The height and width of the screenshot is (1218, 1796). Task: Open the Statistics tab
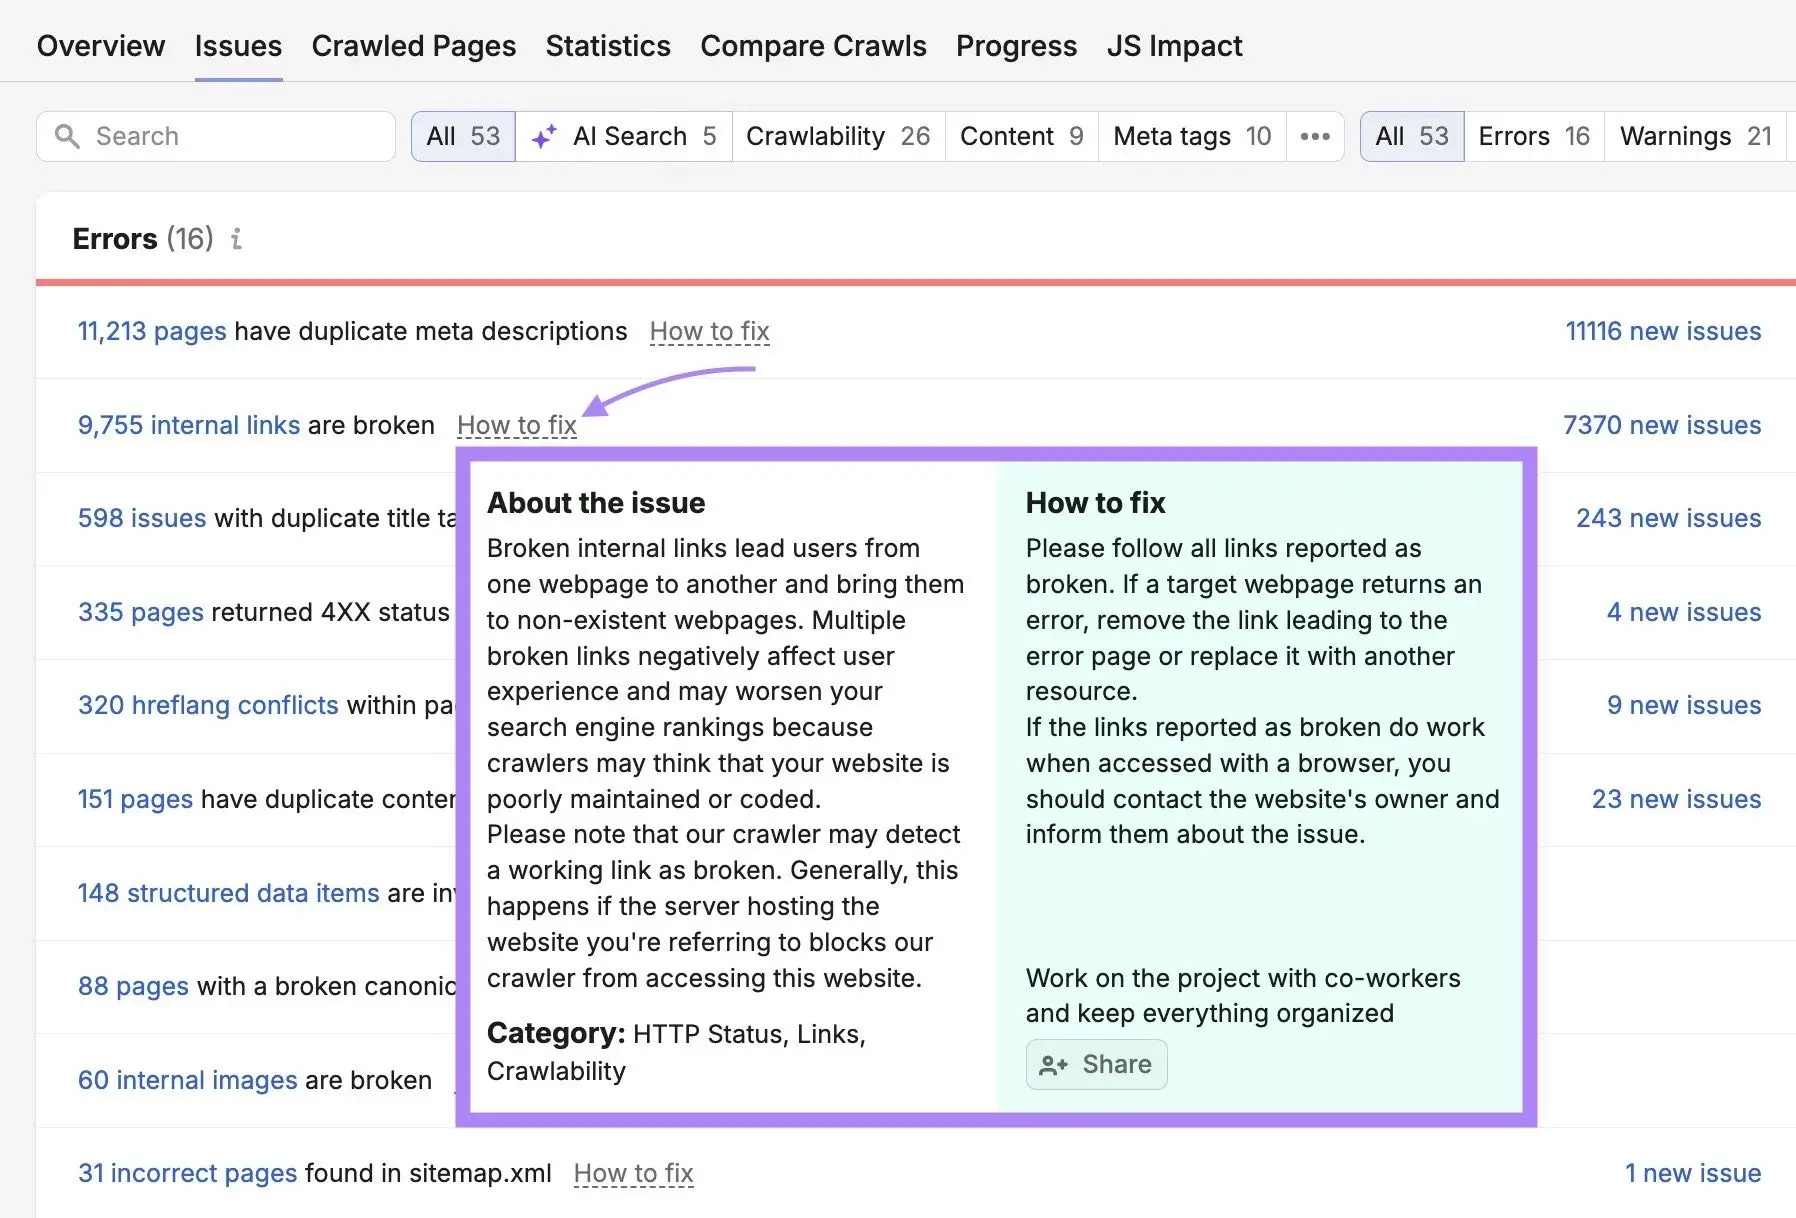(608, 46)
